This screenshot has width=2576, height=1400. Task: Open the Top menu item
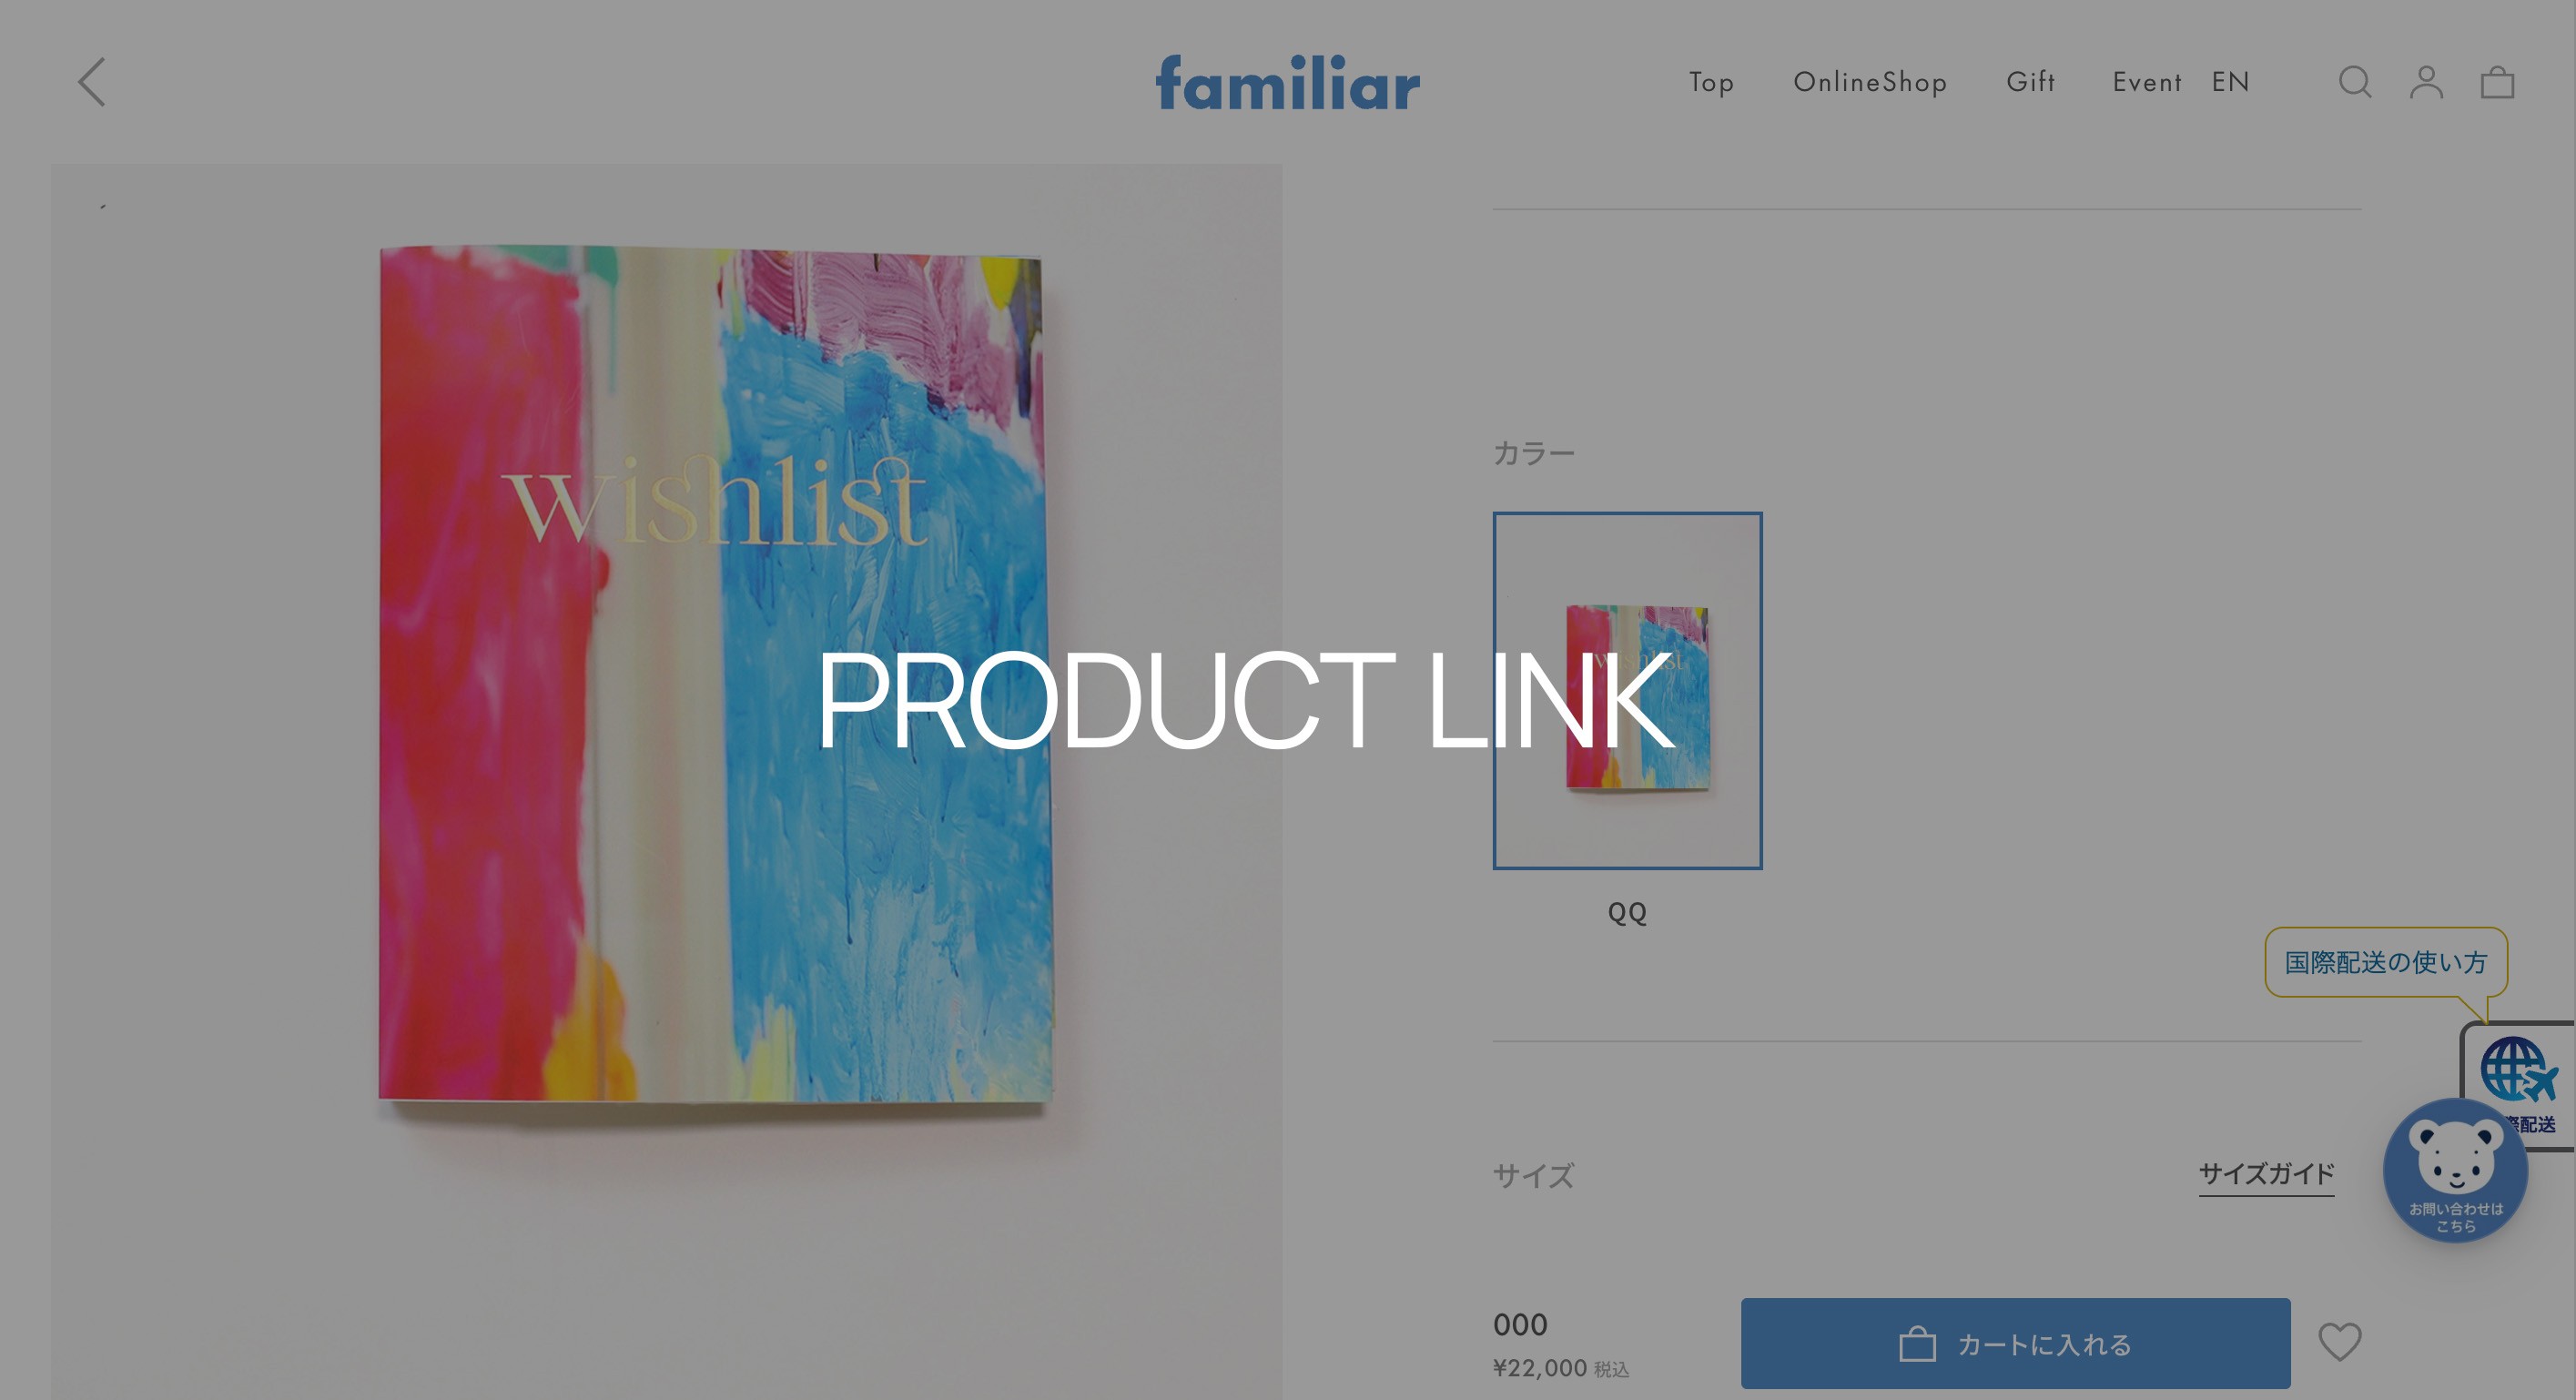click(1711, 82)
